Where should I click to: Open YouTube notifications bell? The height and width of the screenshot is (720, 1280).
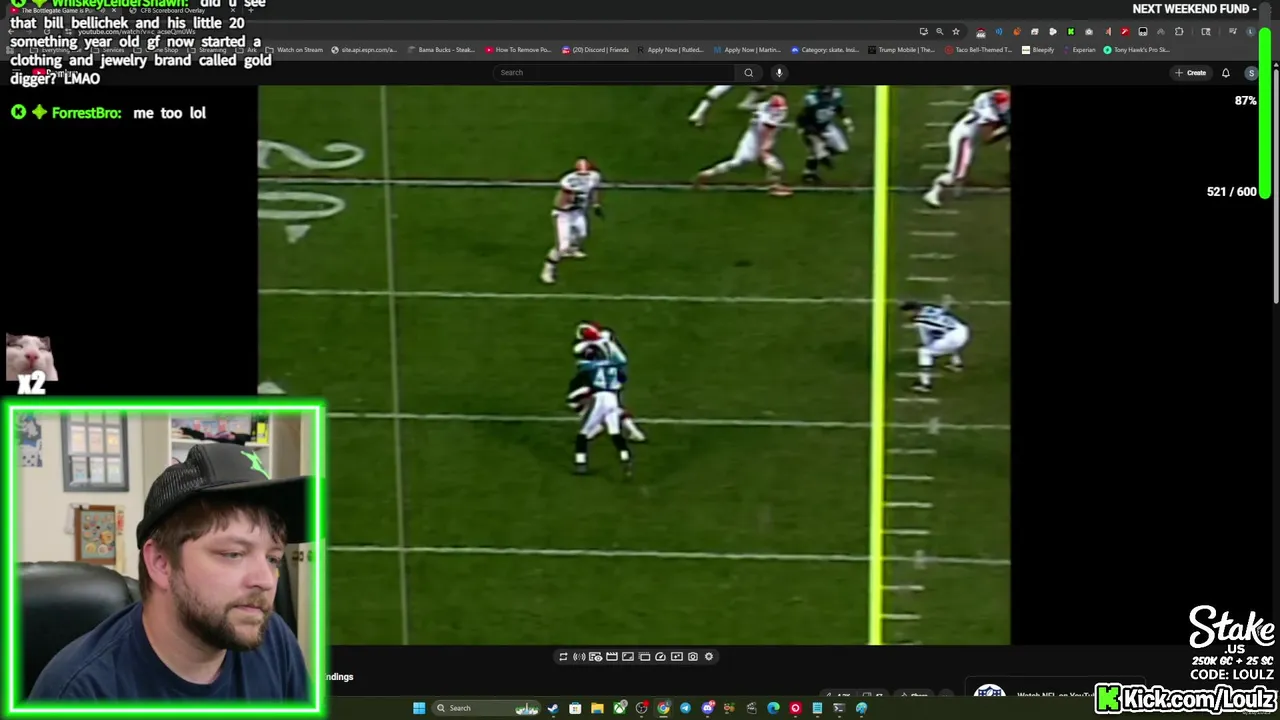coord(1225,72)
